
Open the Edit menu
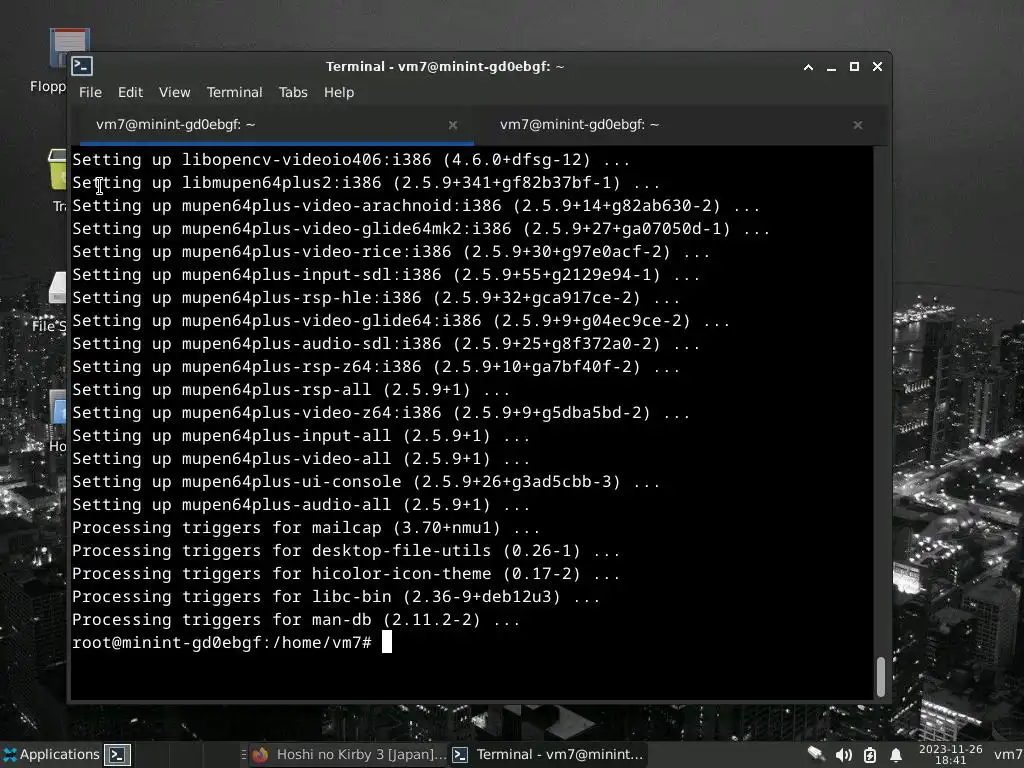point(130,92)
